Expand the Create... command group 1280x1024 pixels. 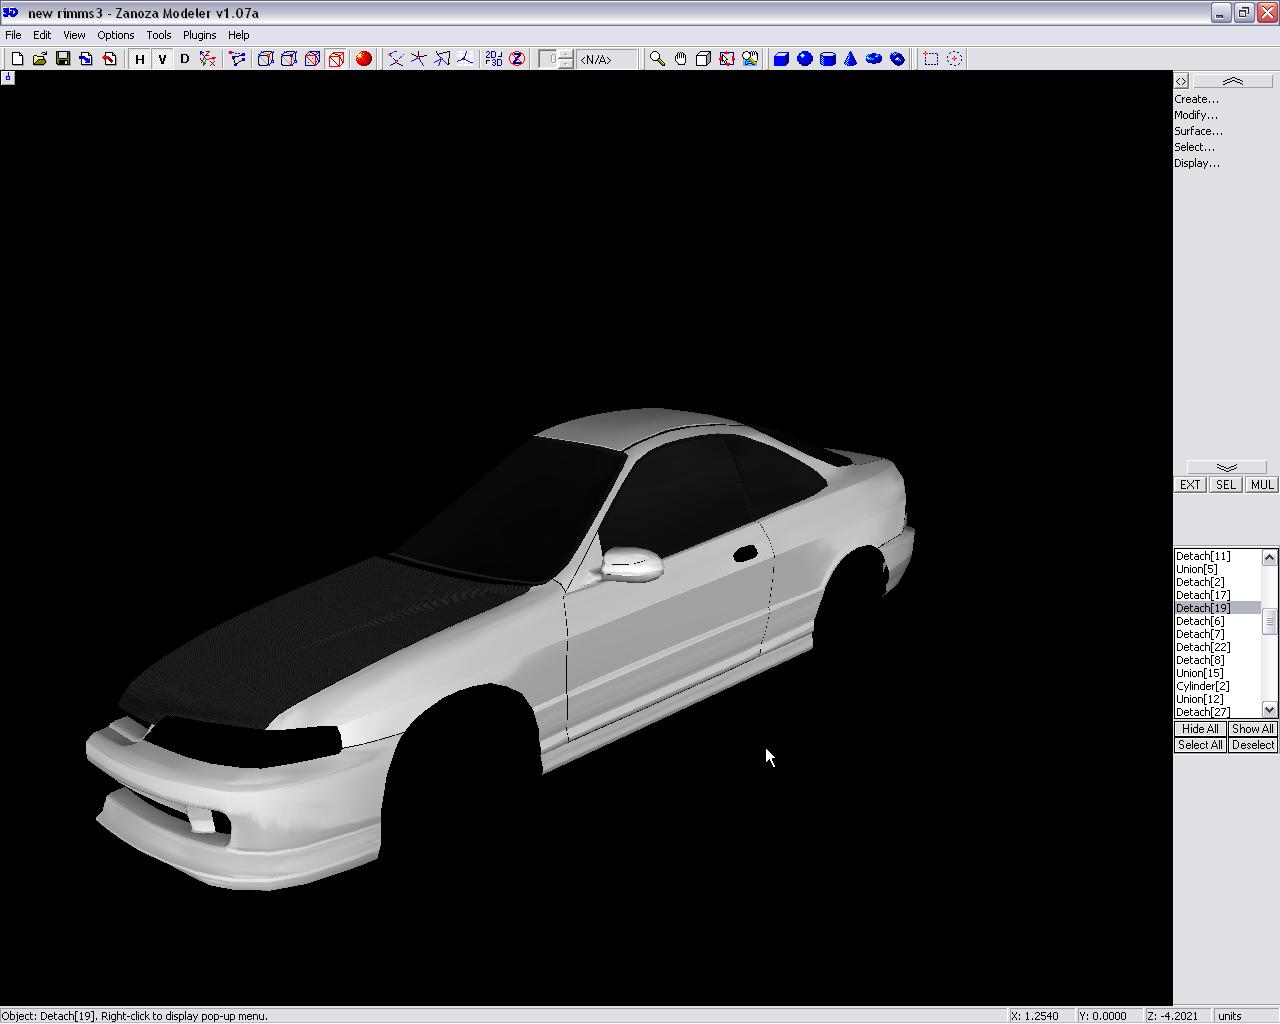click(1196, 99)
